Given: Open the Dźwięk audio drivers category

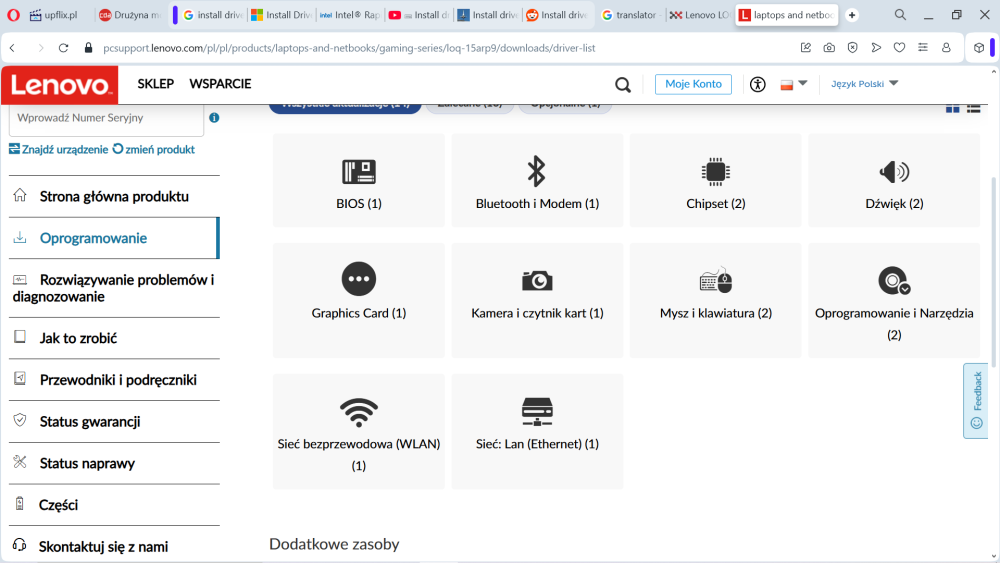Looking at the screenshot, I should click(x=893, y=181).
